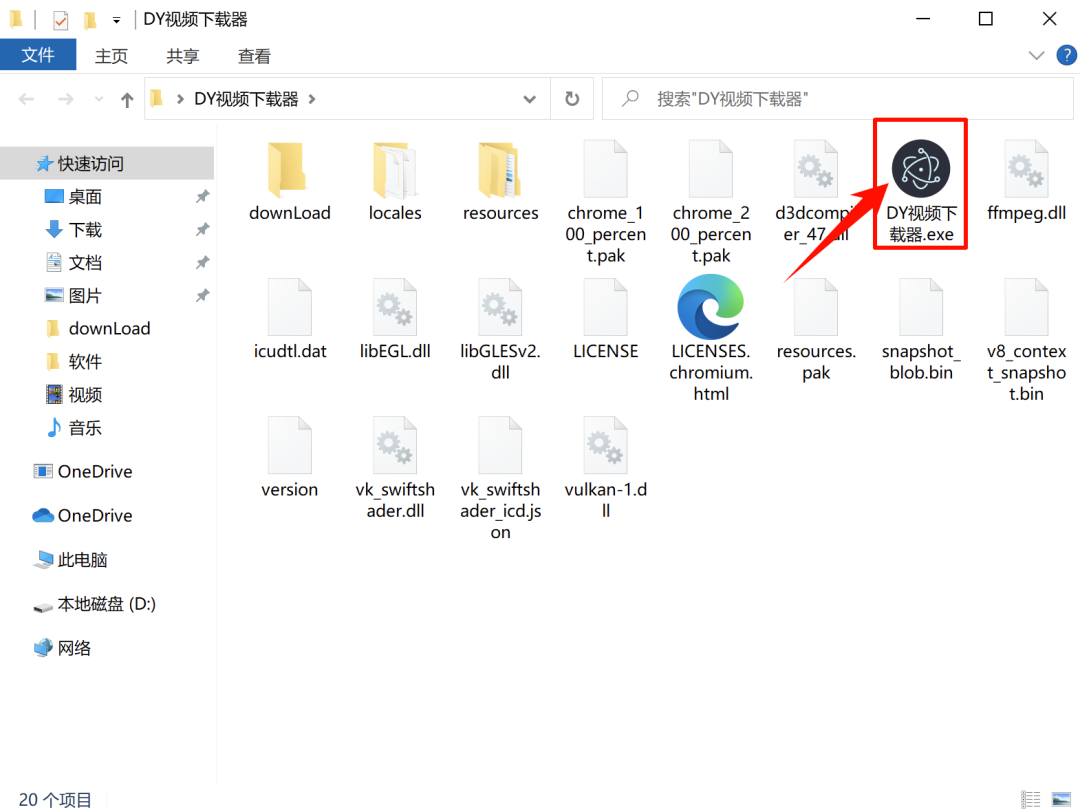Select vulkan-1.dll file

pos(605,468)
